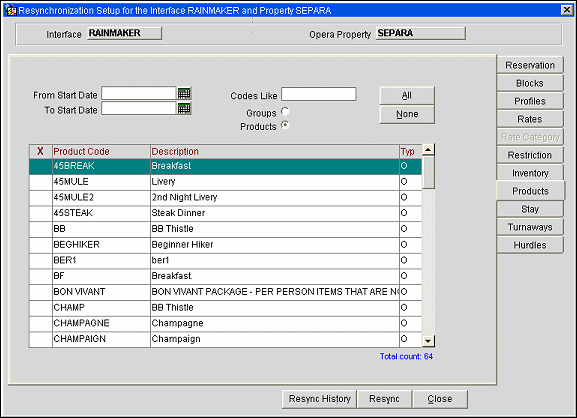The height and width of the screenshot is (418, 577).
Task: Open Resync History
Action: 319,399
